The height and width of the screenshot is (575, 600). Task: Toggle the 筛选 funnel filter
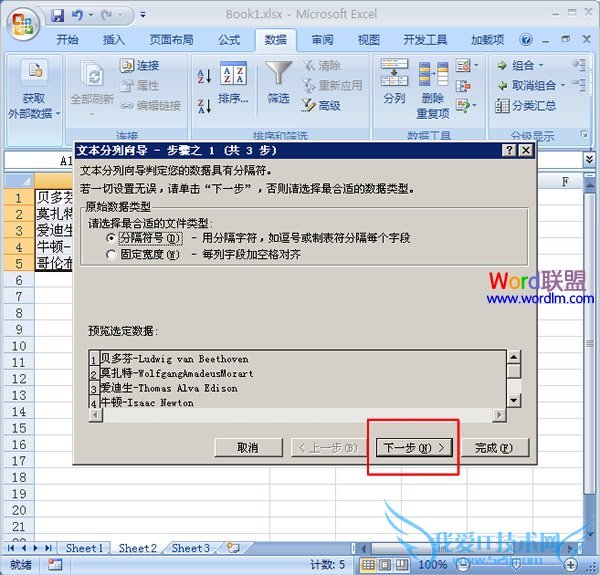[278, 83]
